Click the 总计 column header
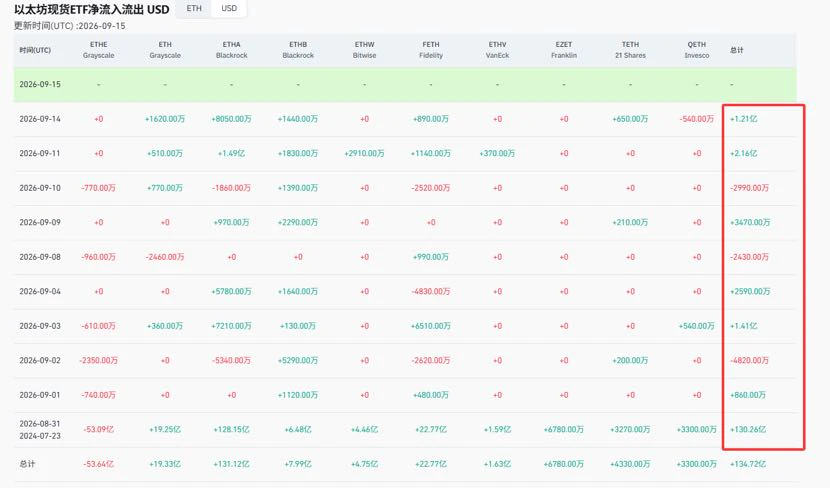 pyautogui.click(x=737, y=50)
